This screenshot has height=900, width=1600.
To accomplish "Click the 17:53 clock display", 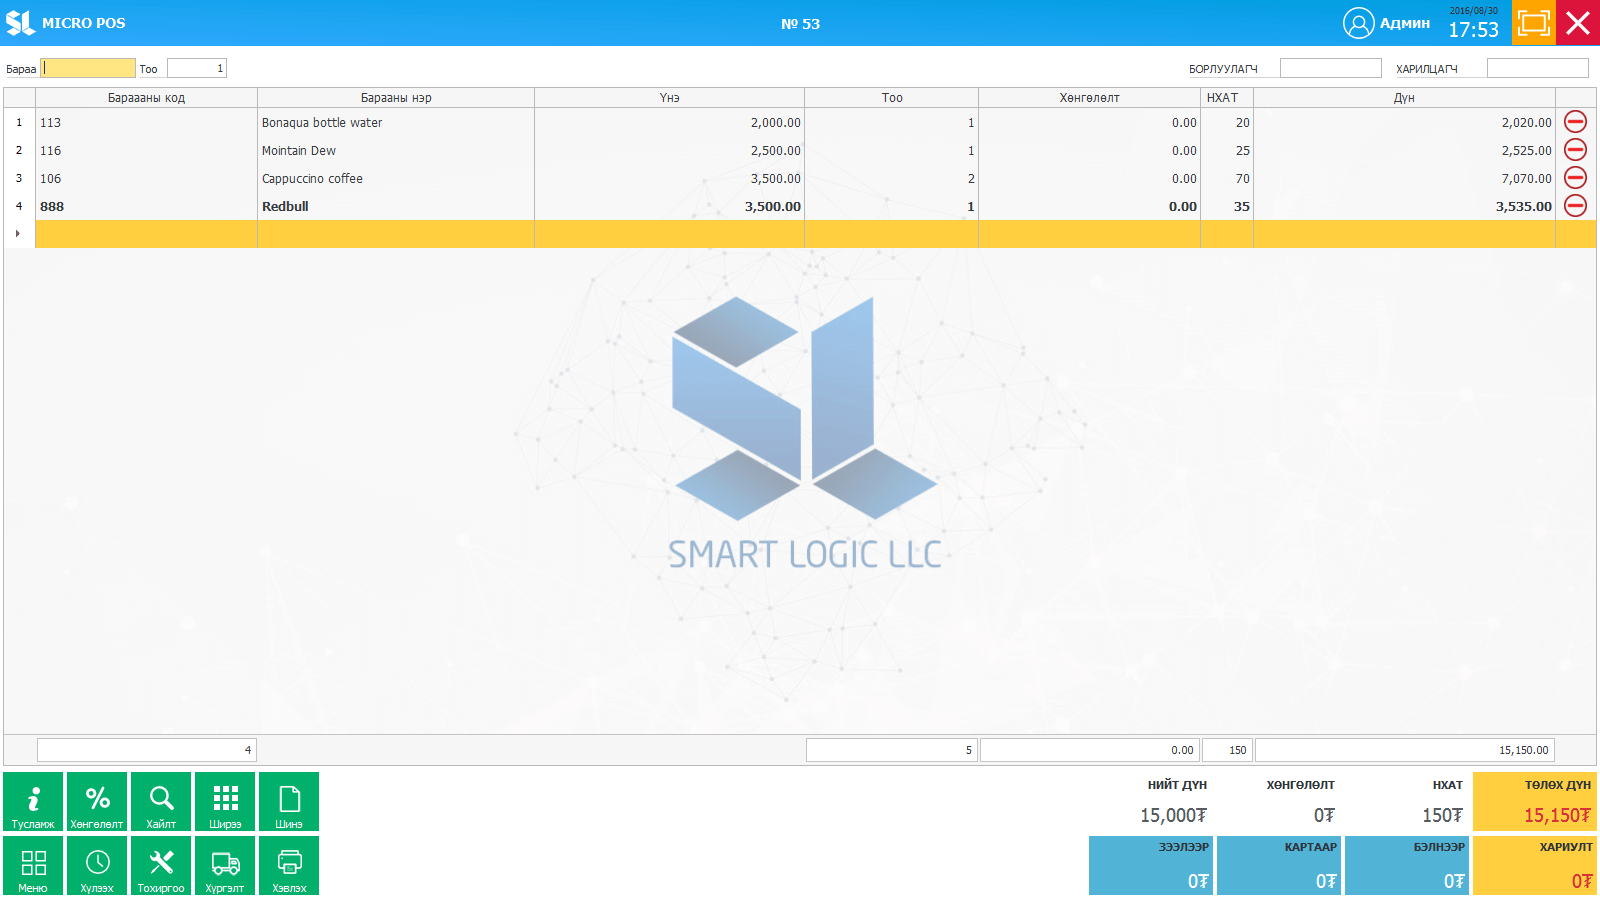I will click(x=1474, y=30).
